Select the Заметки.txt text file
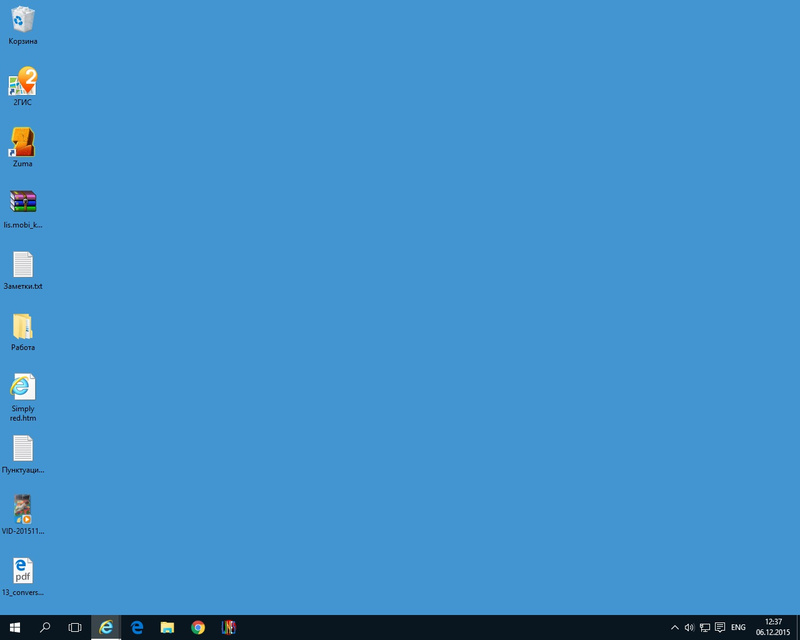Viewport: 800px width, 640px height. [23, 270]
